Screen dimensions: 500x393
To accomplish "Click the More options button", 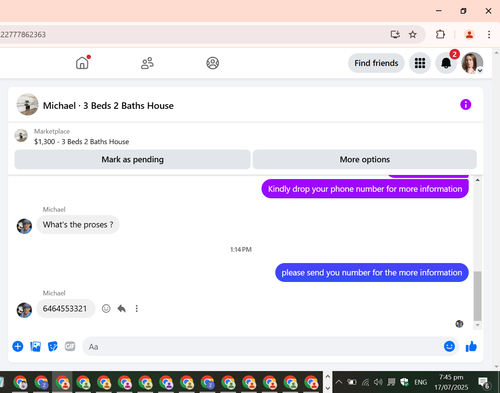I will click(365, 159).
